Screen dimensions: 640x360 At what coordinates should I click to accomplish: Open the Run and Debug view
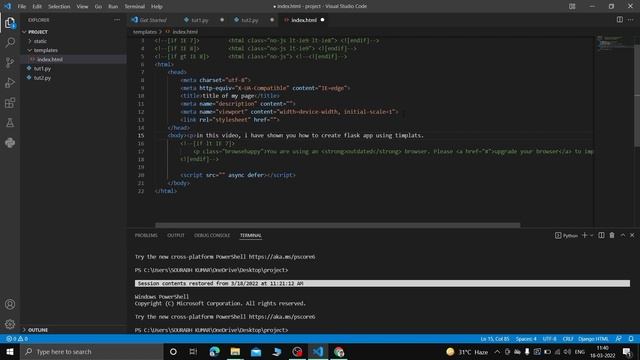[x=10, y=82]
